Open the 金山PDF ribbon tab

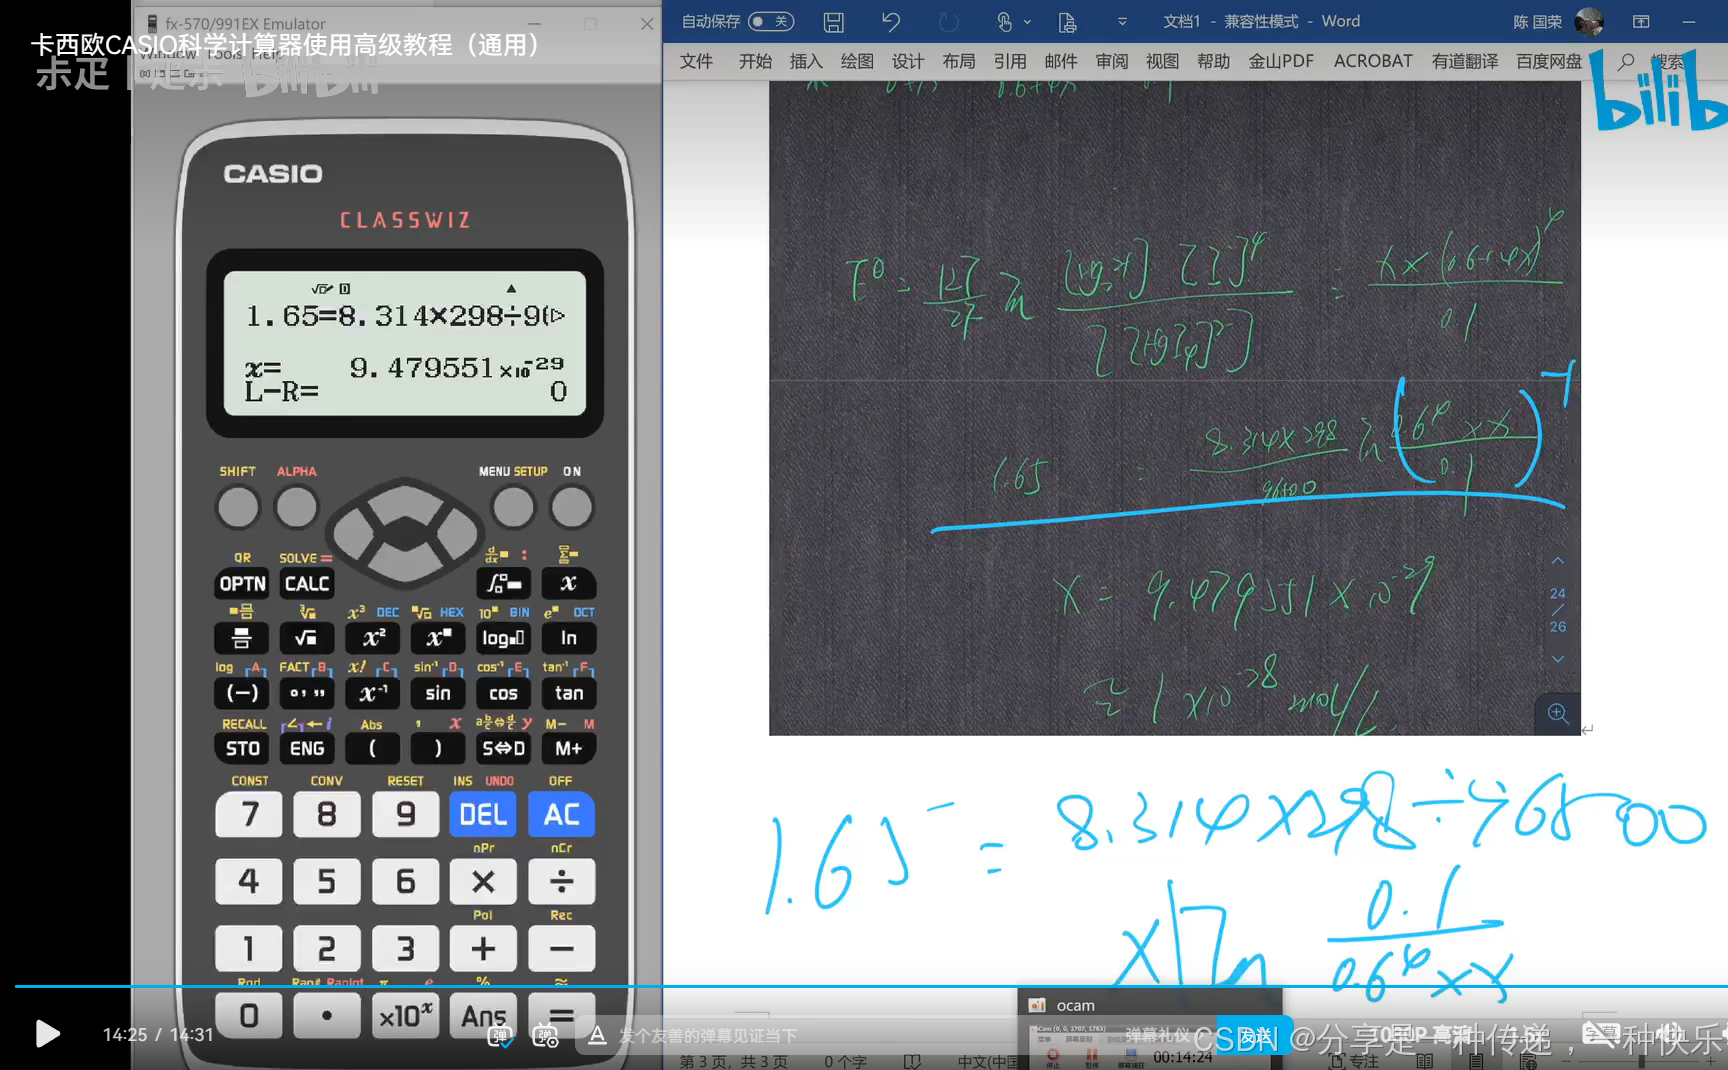tap(1281, 61)
